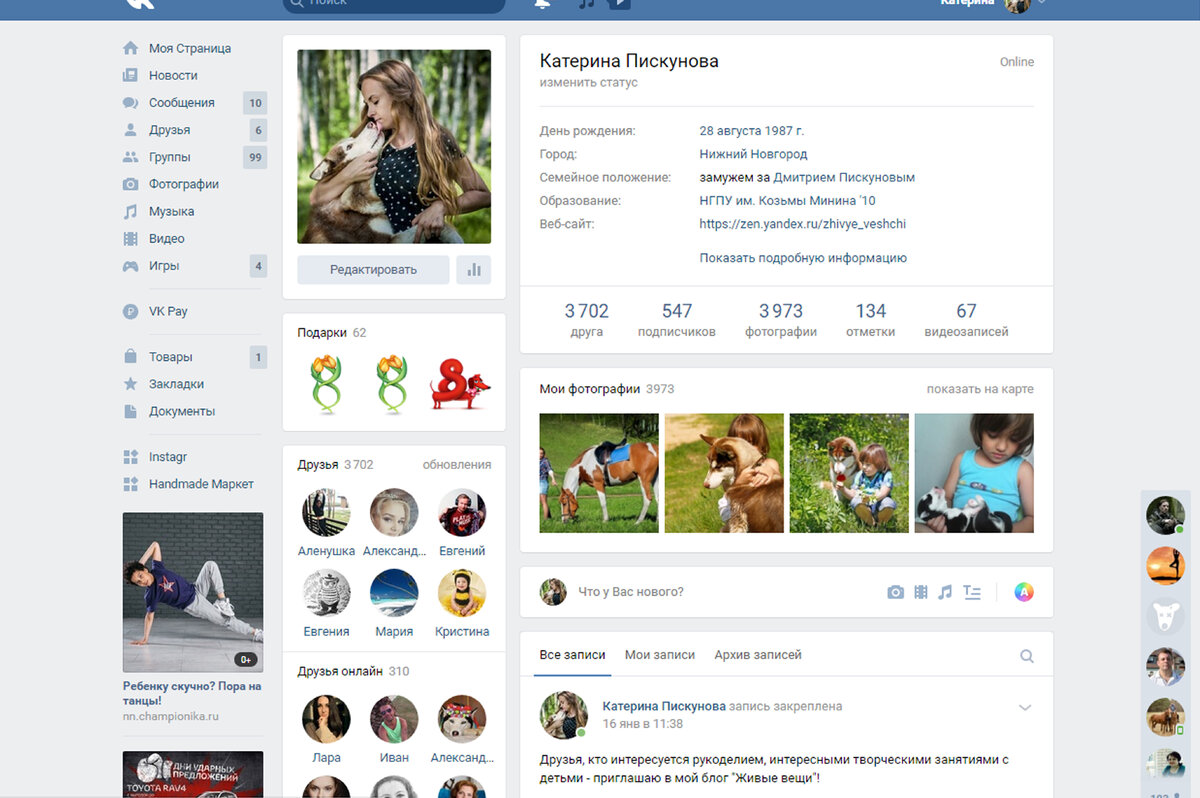Switch to Все записи tab
1200x798 pixels.
[x=572, y=655]
